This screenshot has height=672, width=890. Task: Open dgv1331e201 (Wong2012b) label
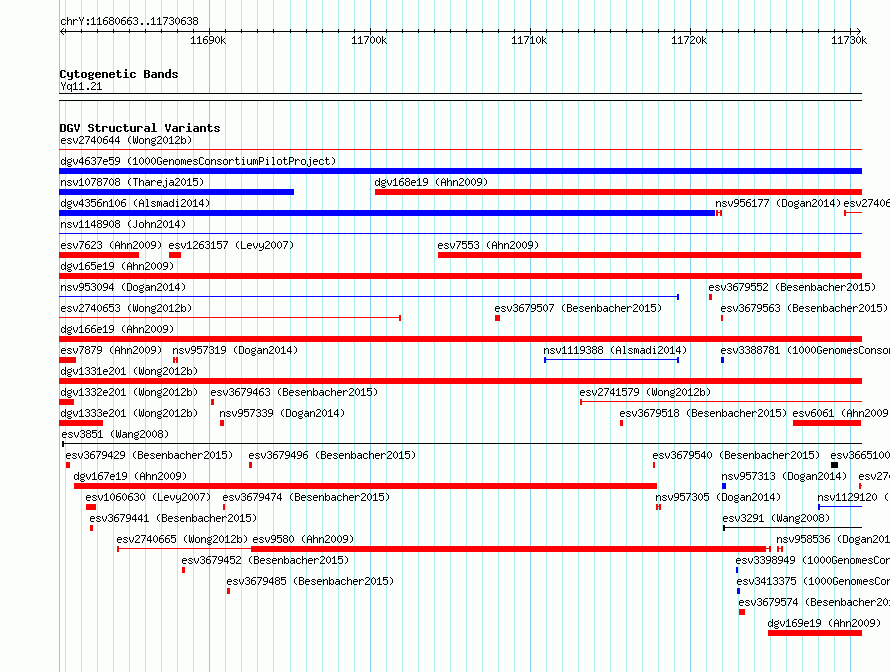coord(129,371)
